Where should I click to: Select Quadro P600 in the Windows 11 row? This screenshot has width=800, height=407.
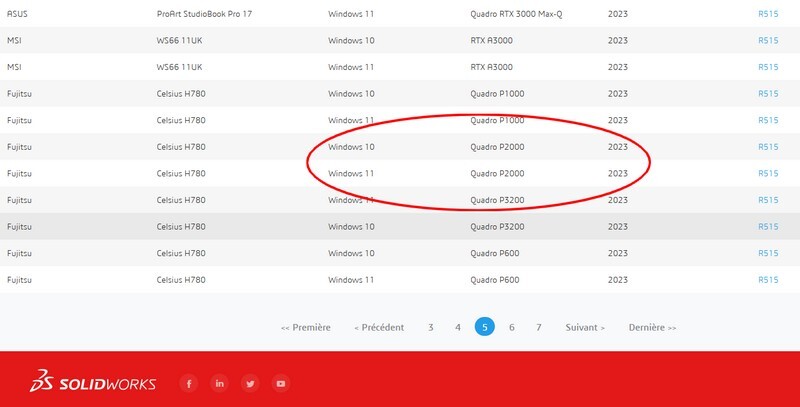pos(494,279)
